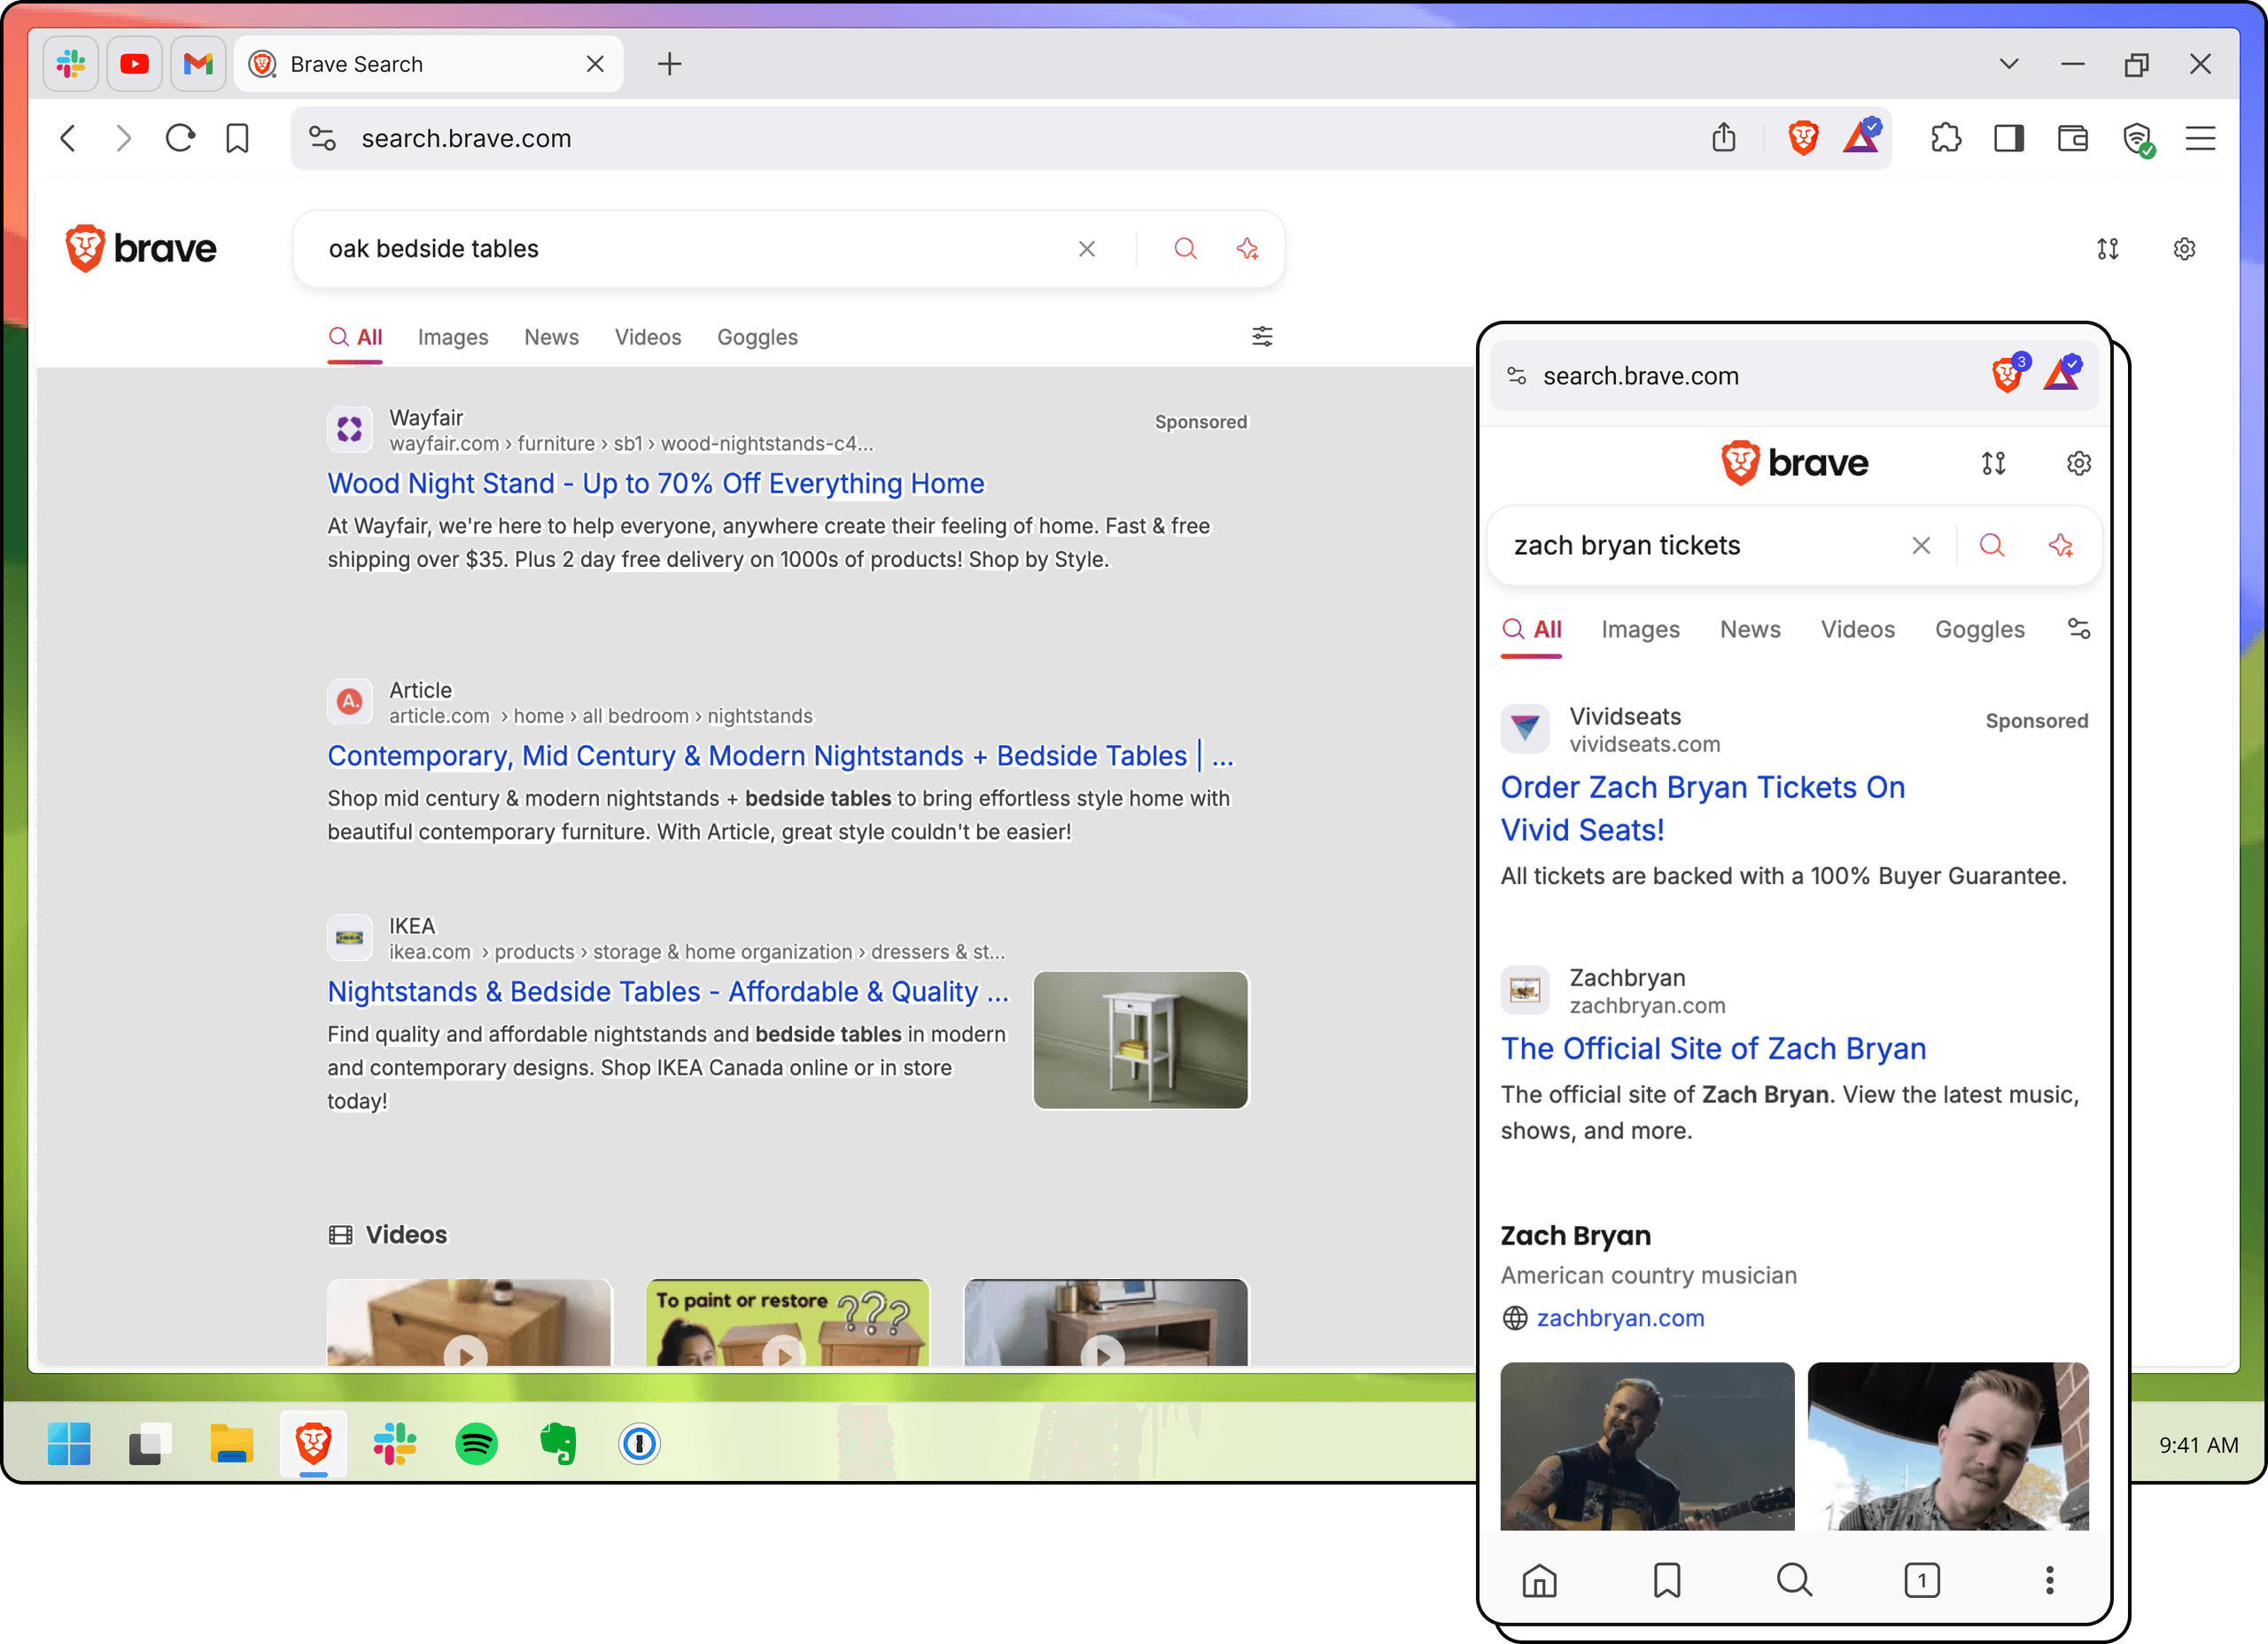Open Brave VPN toolbar icon
2268x1644 pixels.
pyautogui.click(x=2138, y=139)
